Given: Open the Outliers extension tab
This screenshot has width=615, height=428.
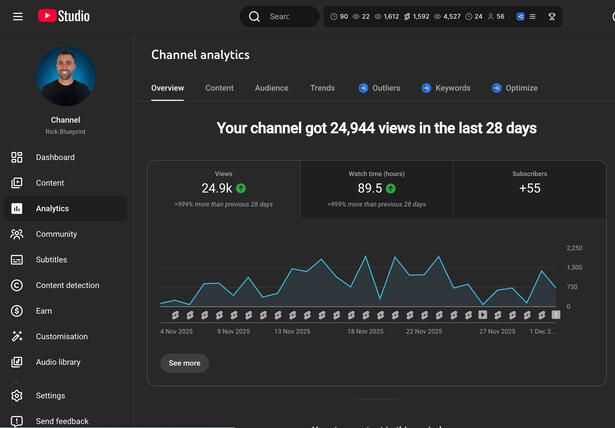Looking at the screenshot, I should (380, 88).
